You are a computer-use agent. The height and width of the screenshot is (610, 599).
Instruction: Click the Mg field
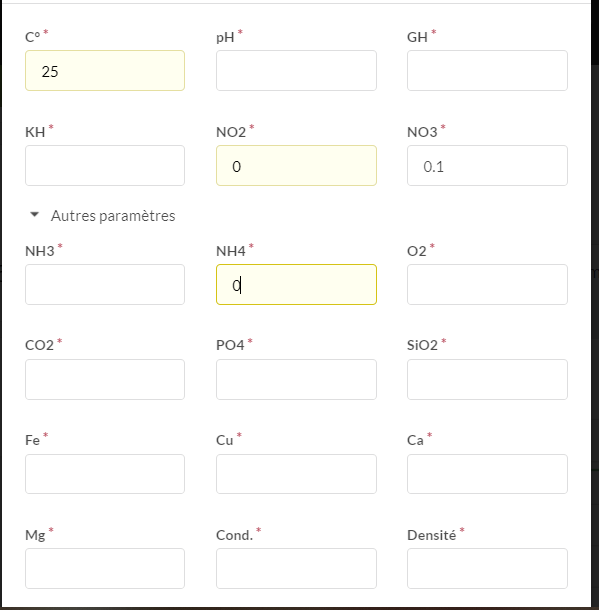tap(105, 568)
